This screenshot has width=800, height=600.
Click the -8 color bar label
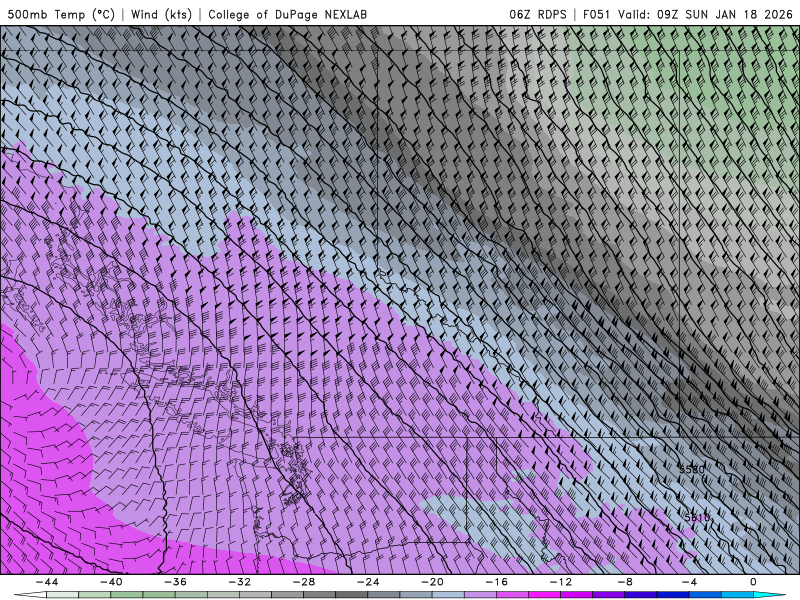(625, 582)
